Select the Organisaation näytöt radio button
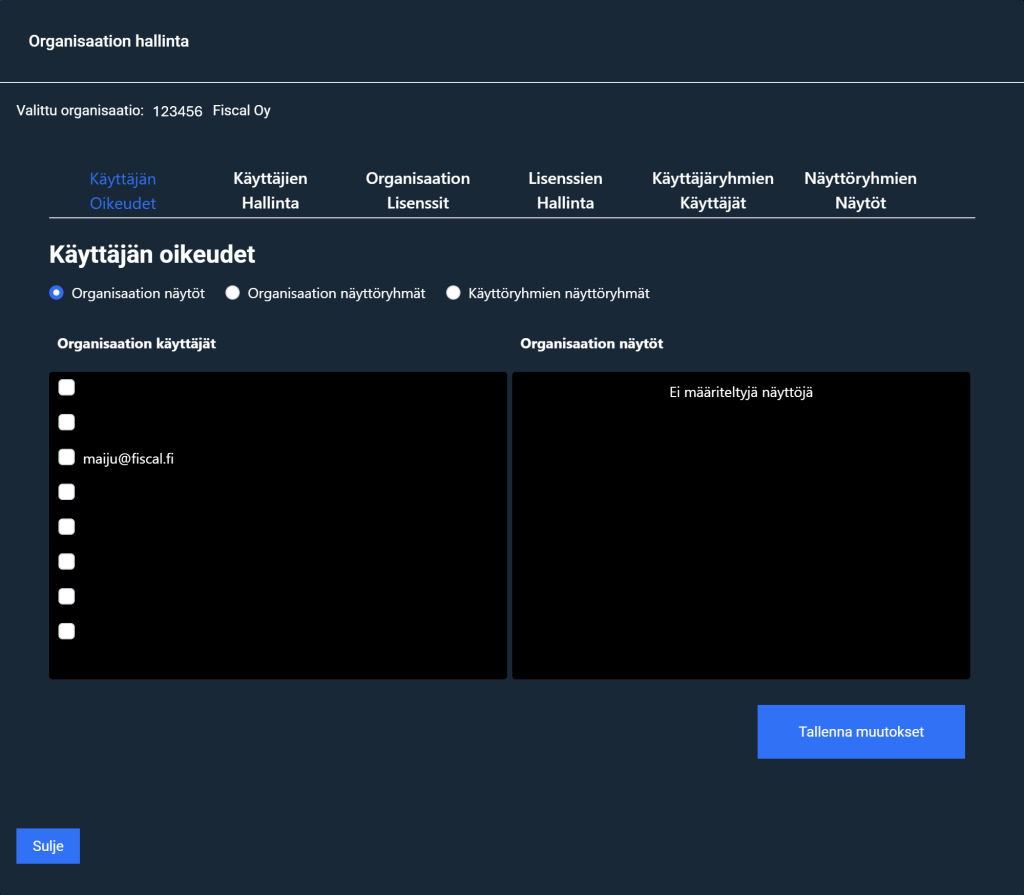 point(57,293)
